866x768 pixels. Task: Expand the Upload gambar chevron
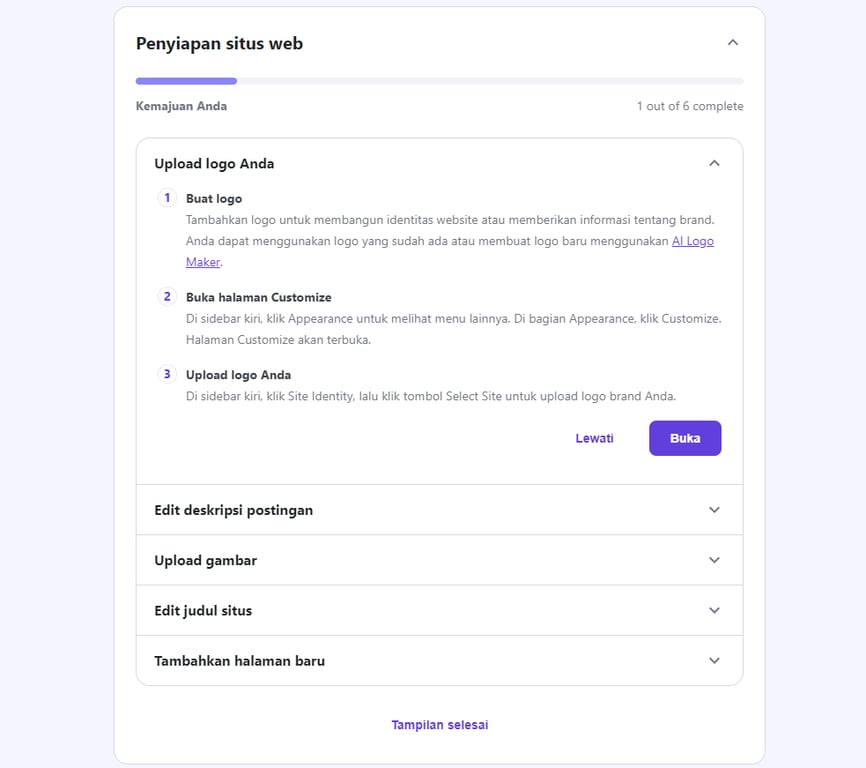pyautogui.click(x=714, y=560)
